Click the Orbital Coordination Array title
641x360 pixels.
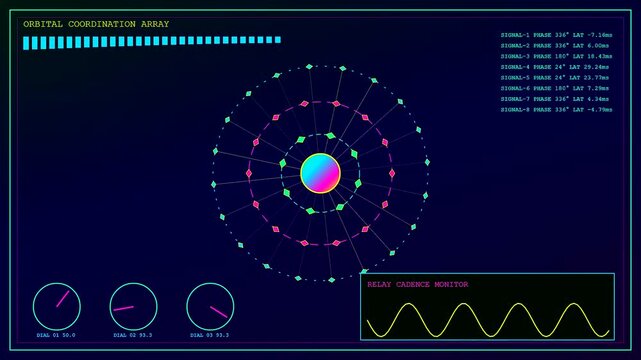coord(96,24)
